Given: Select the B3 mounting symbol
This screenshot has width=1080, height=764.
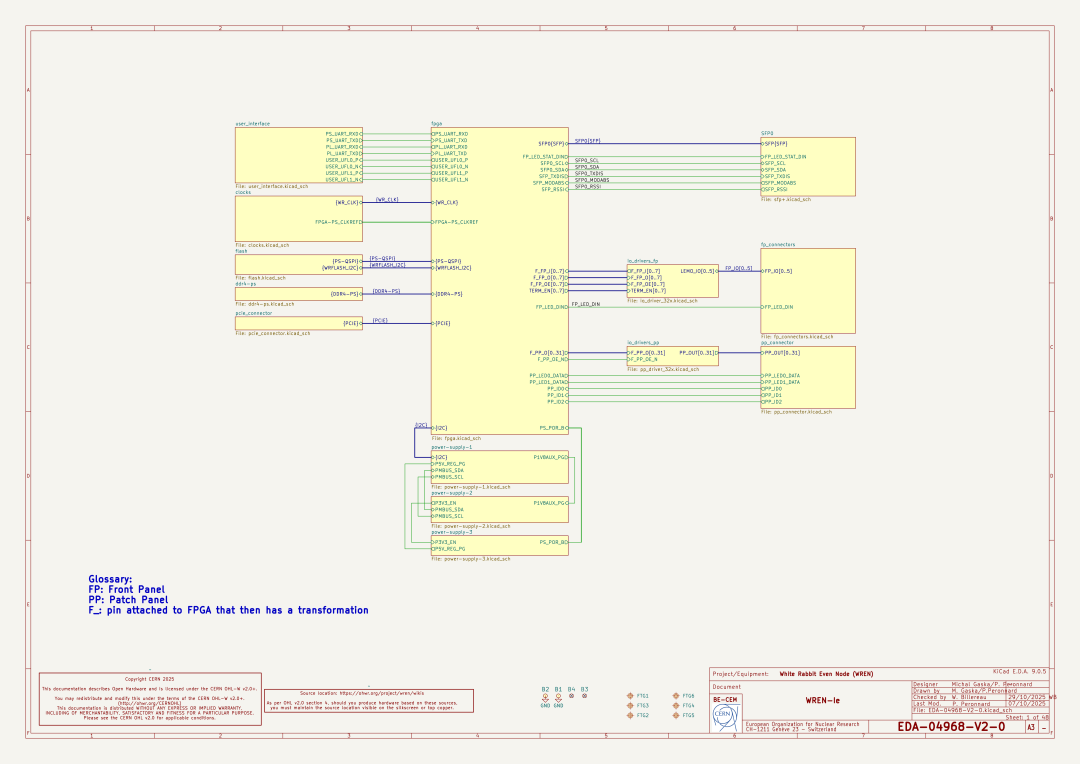Looking at the screenshot, I should tap(584, 696).
